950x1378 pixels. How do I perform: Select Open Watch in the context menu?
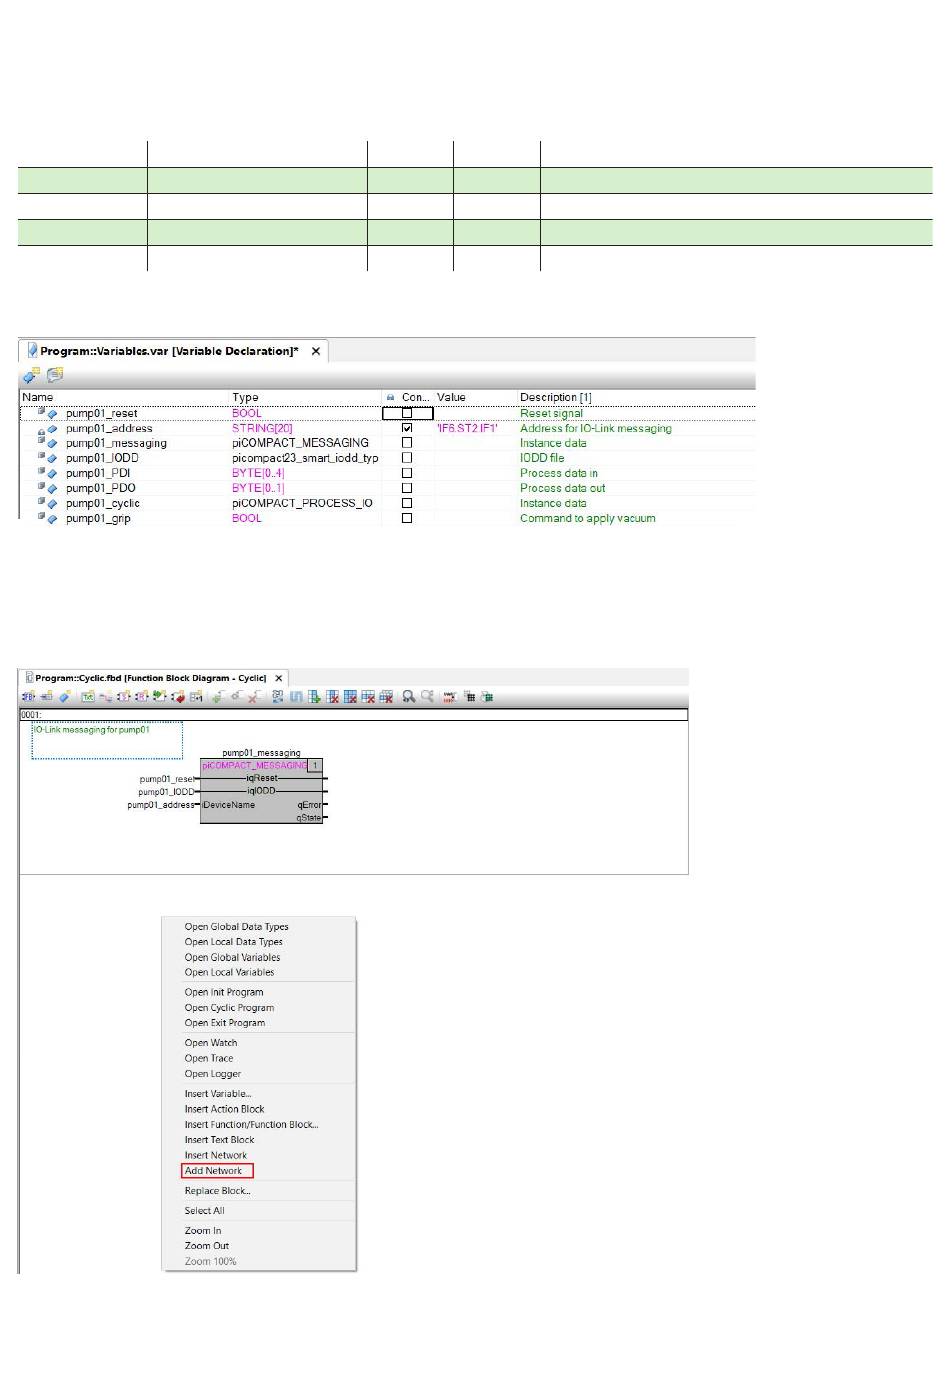211,1043
